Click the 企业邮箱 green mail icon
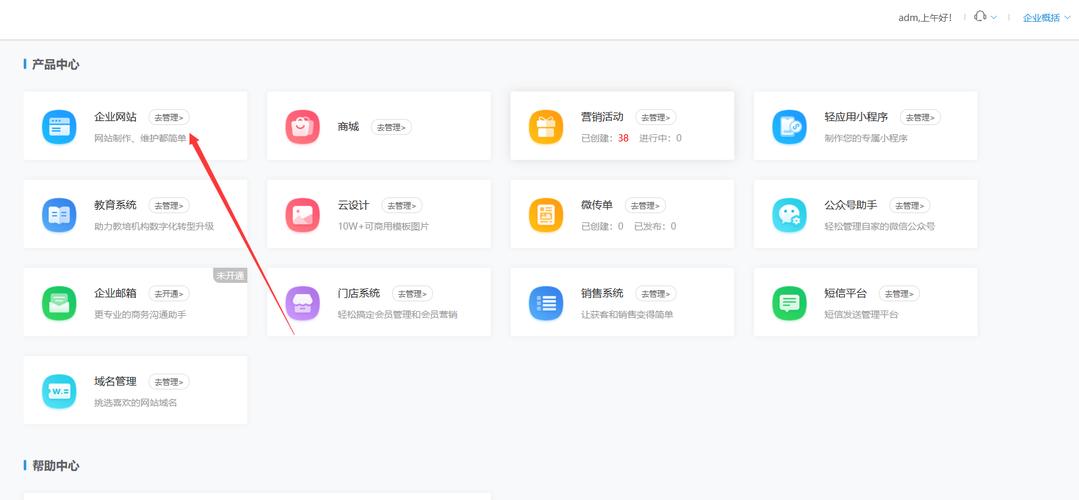 59,303
